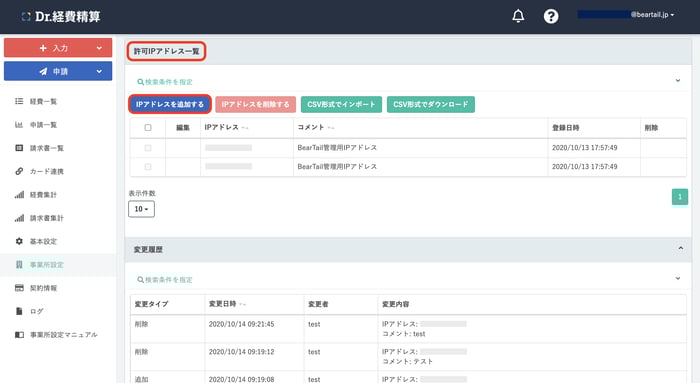The image size is (700, 383).
Task: Click the magnifier icon in IP list search
Action: [140, 82]
